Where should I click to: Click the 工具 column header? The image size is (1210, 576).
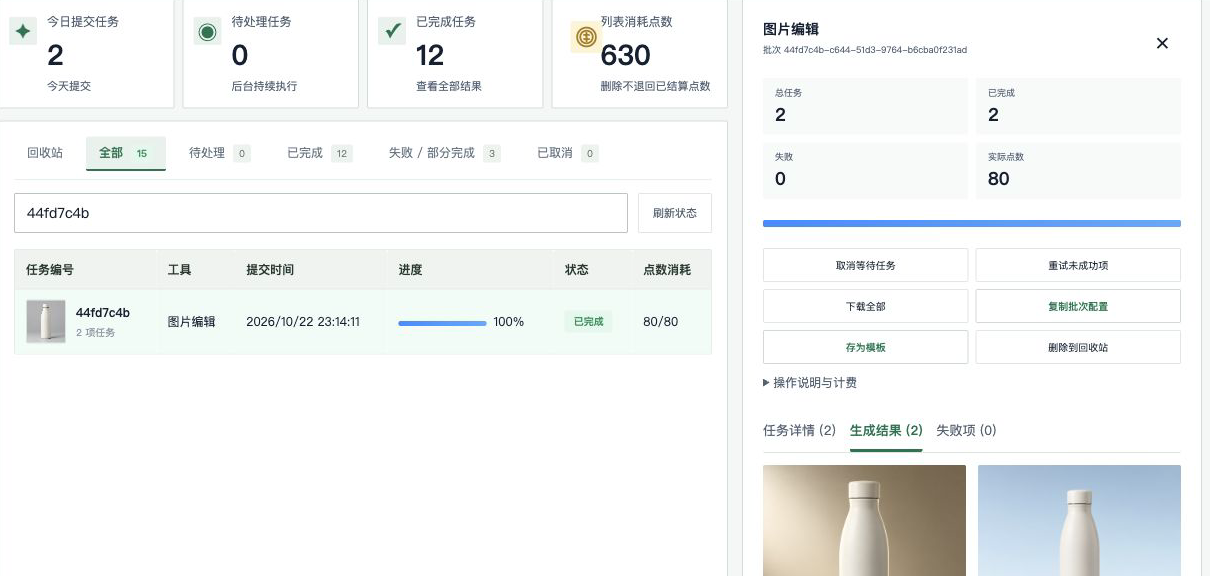[179, 270]
